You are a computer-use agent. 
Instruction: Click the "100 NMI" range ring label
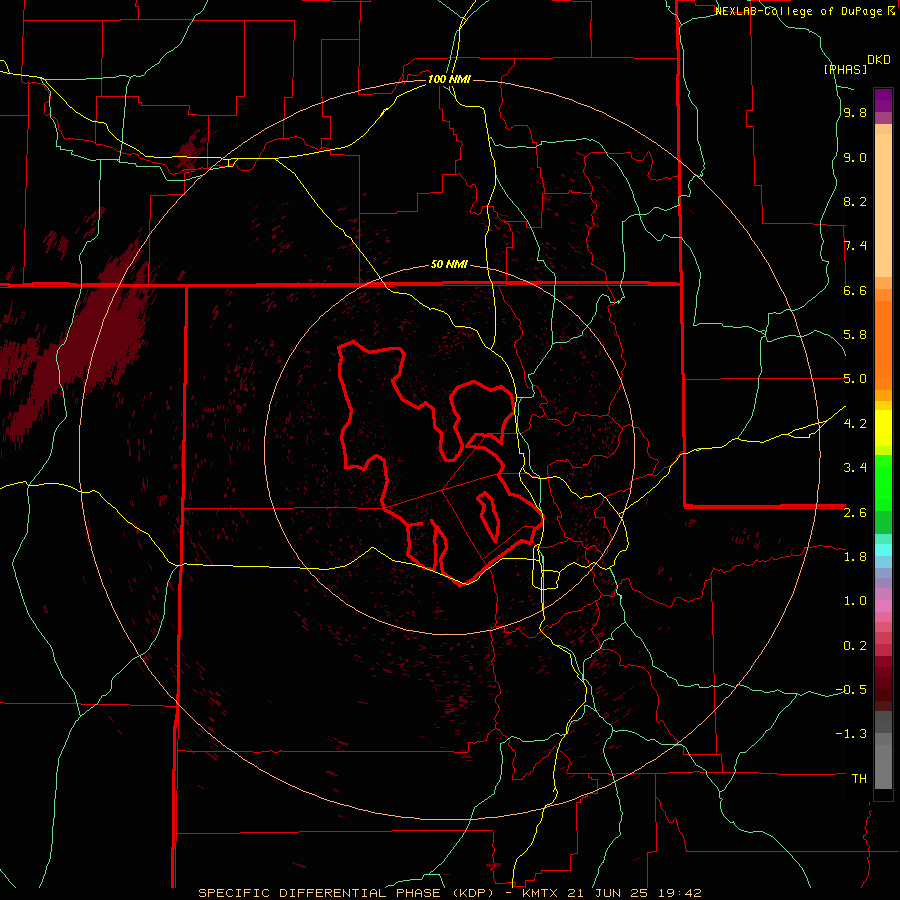click(x=449, y=79)
